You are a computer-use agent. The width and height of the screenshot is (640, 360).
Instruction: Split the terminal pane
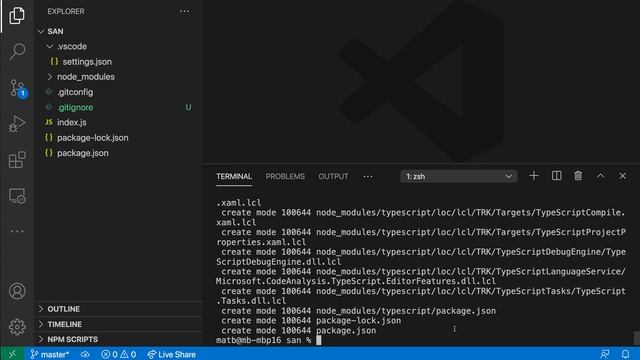[x=556, y=176]
